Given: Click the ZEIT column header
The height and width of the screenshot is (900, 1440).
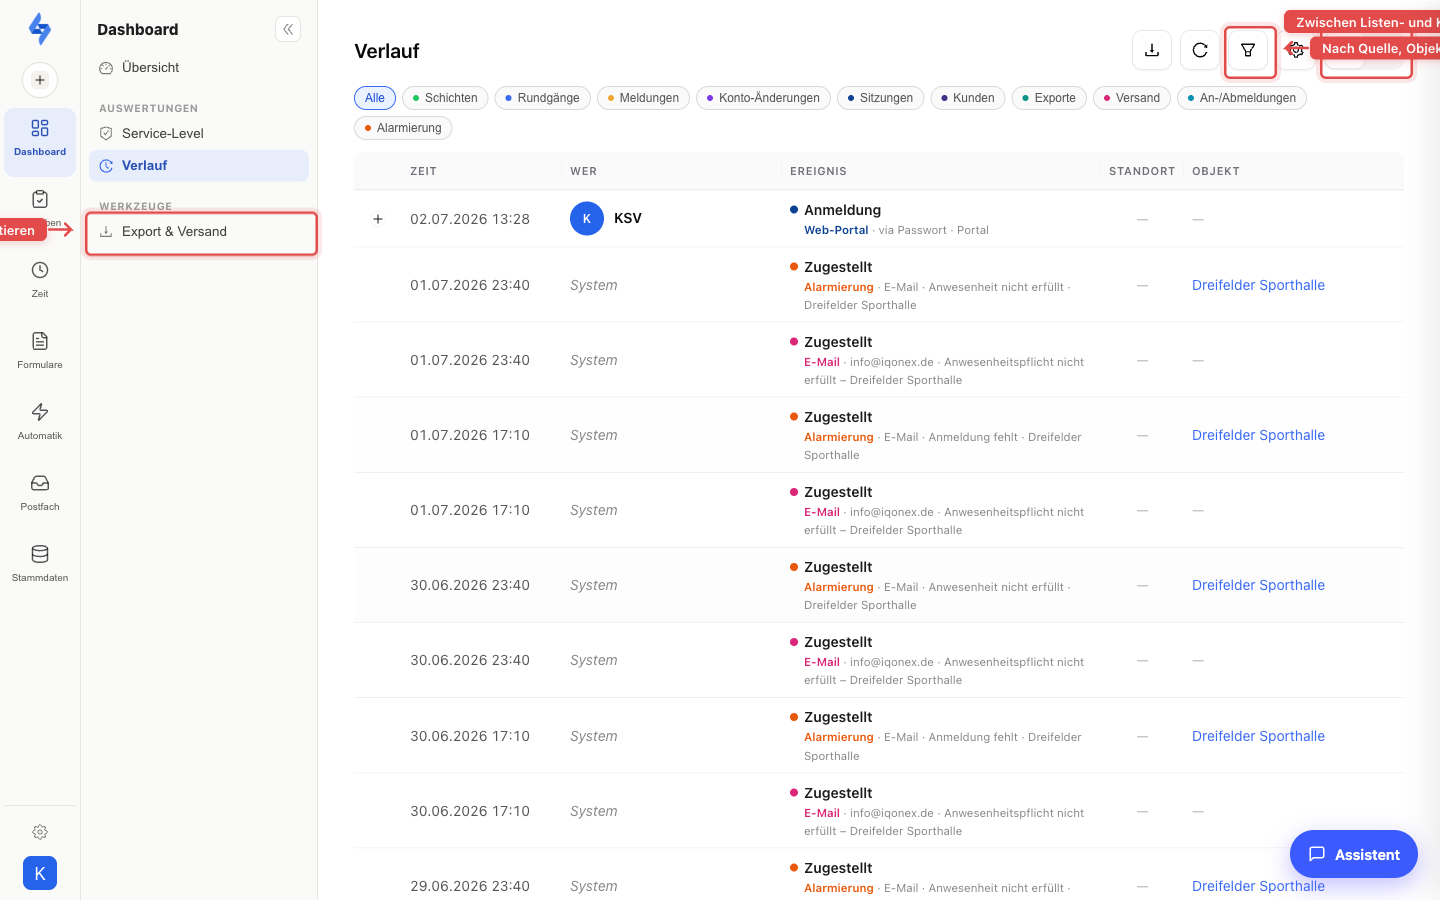Looking at the screenshot, I should click(423, 171).
